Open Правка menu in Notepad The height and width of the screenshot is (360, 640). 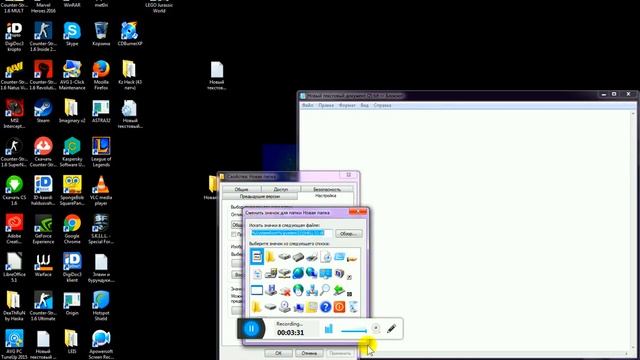tap(326, 105)
